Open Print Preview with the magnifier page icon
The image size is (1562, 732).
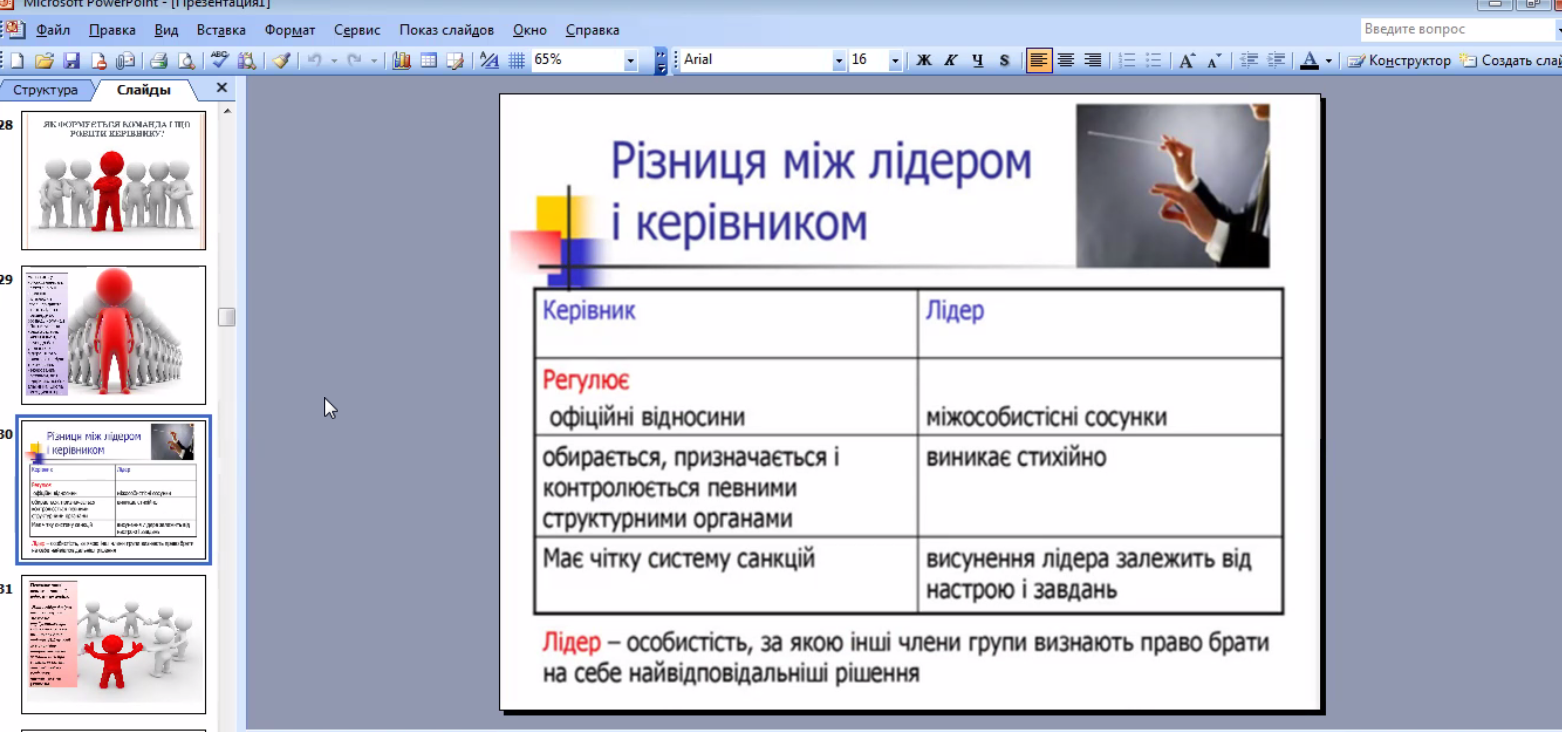point(186,61)
